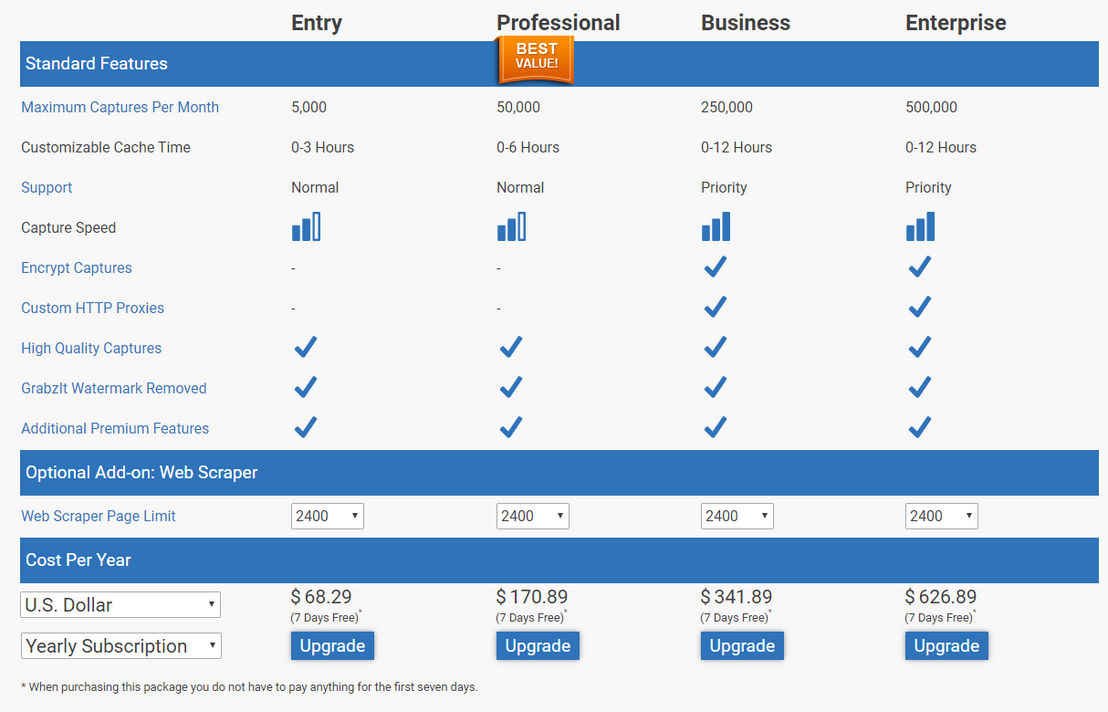The image size is (1108, 712).
Task: Click the $ 341.89 Business price
Action: point(736,597)
